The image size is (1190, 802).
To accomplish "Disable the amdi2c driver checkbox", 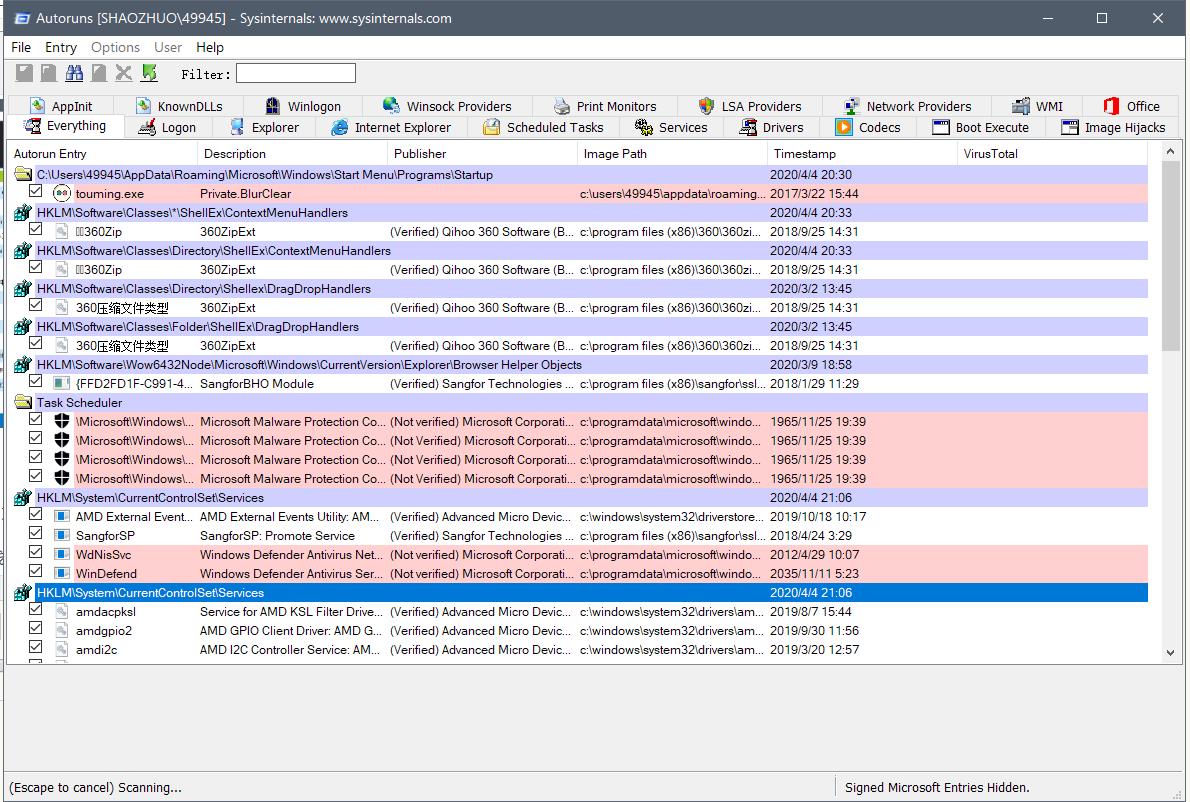I will pyautogui.click(x=36, y=647).
